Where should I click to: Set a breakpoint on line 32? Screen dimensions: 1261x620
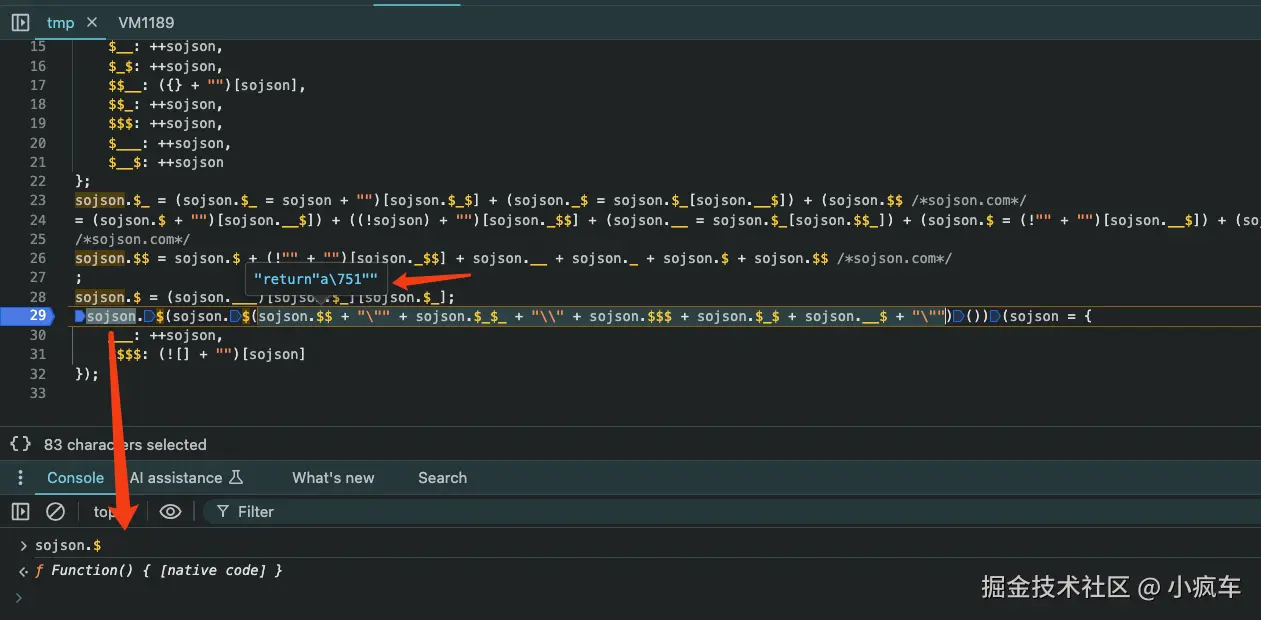click(37, 374)
